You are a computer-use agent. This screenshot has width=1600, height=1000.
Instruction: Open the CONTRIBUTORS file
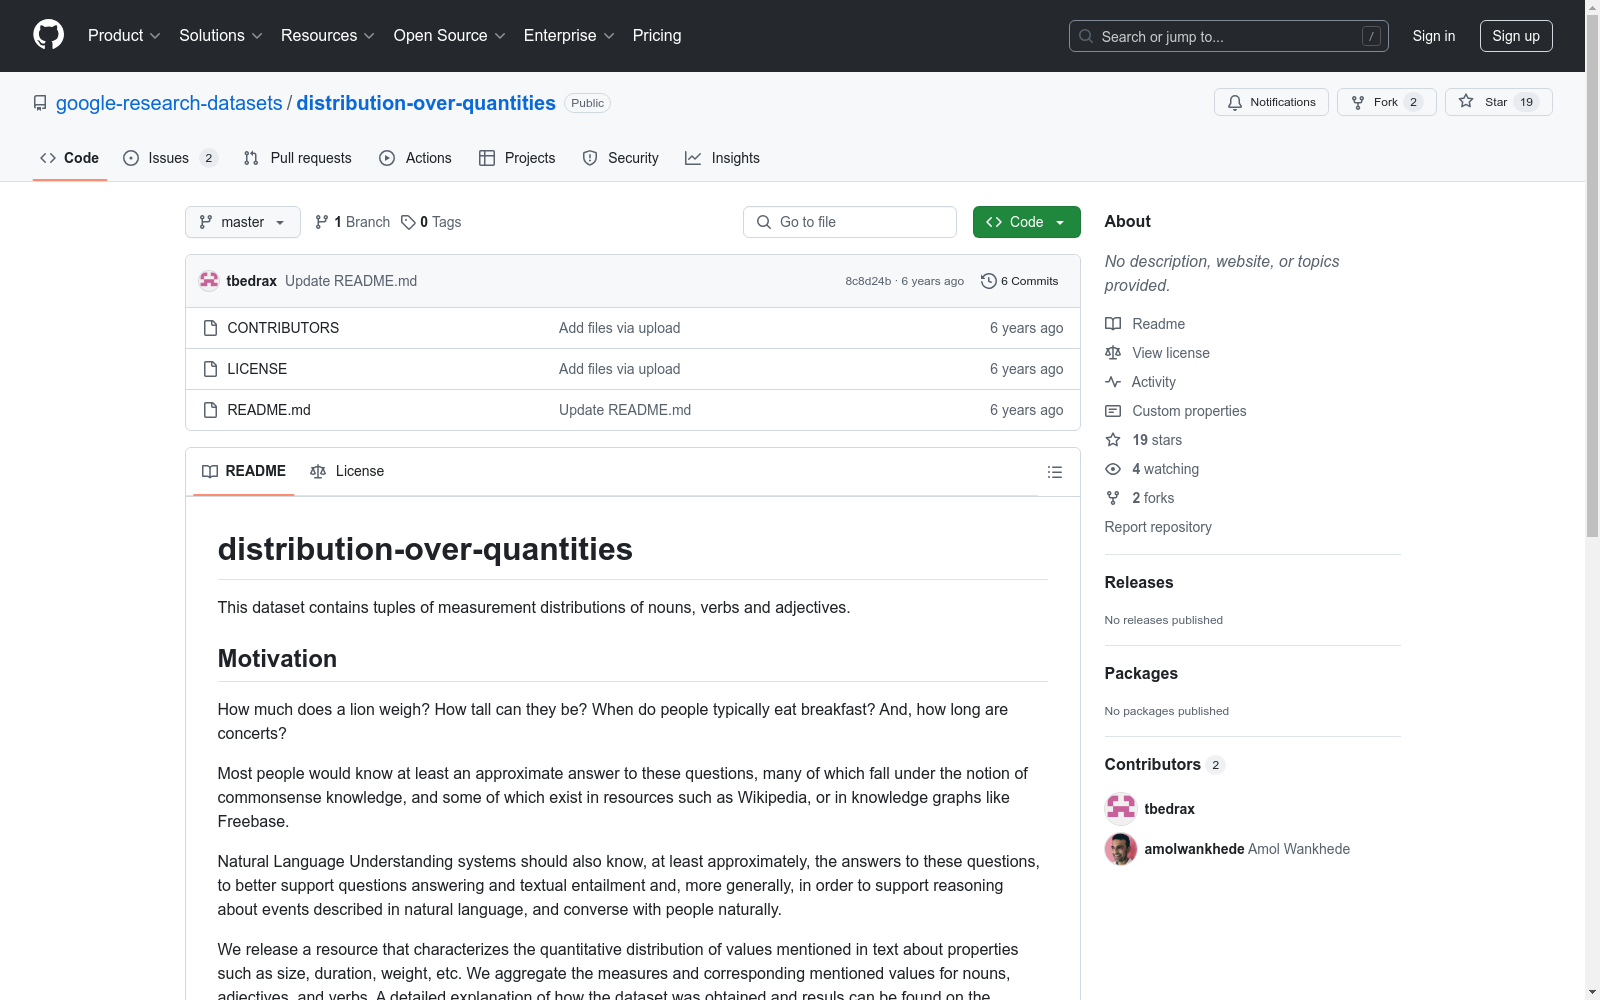tap(283, 328)
